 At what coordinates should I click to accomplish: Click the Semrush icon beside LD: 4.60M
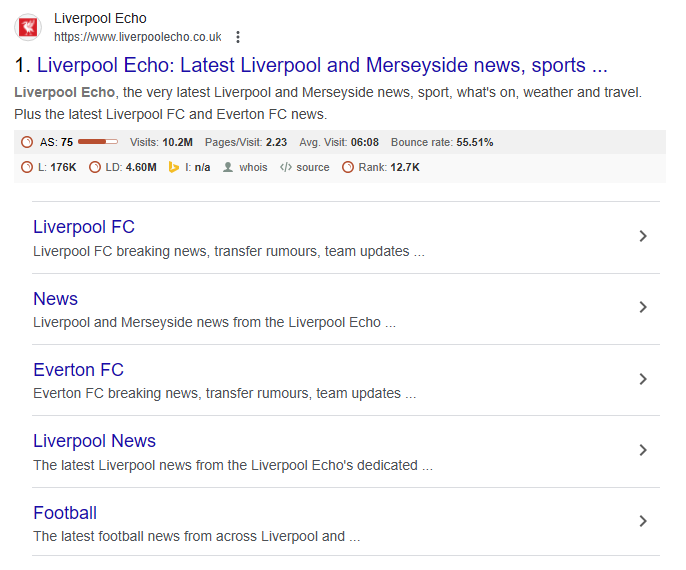pyautogui.click(x=94, y=167)
